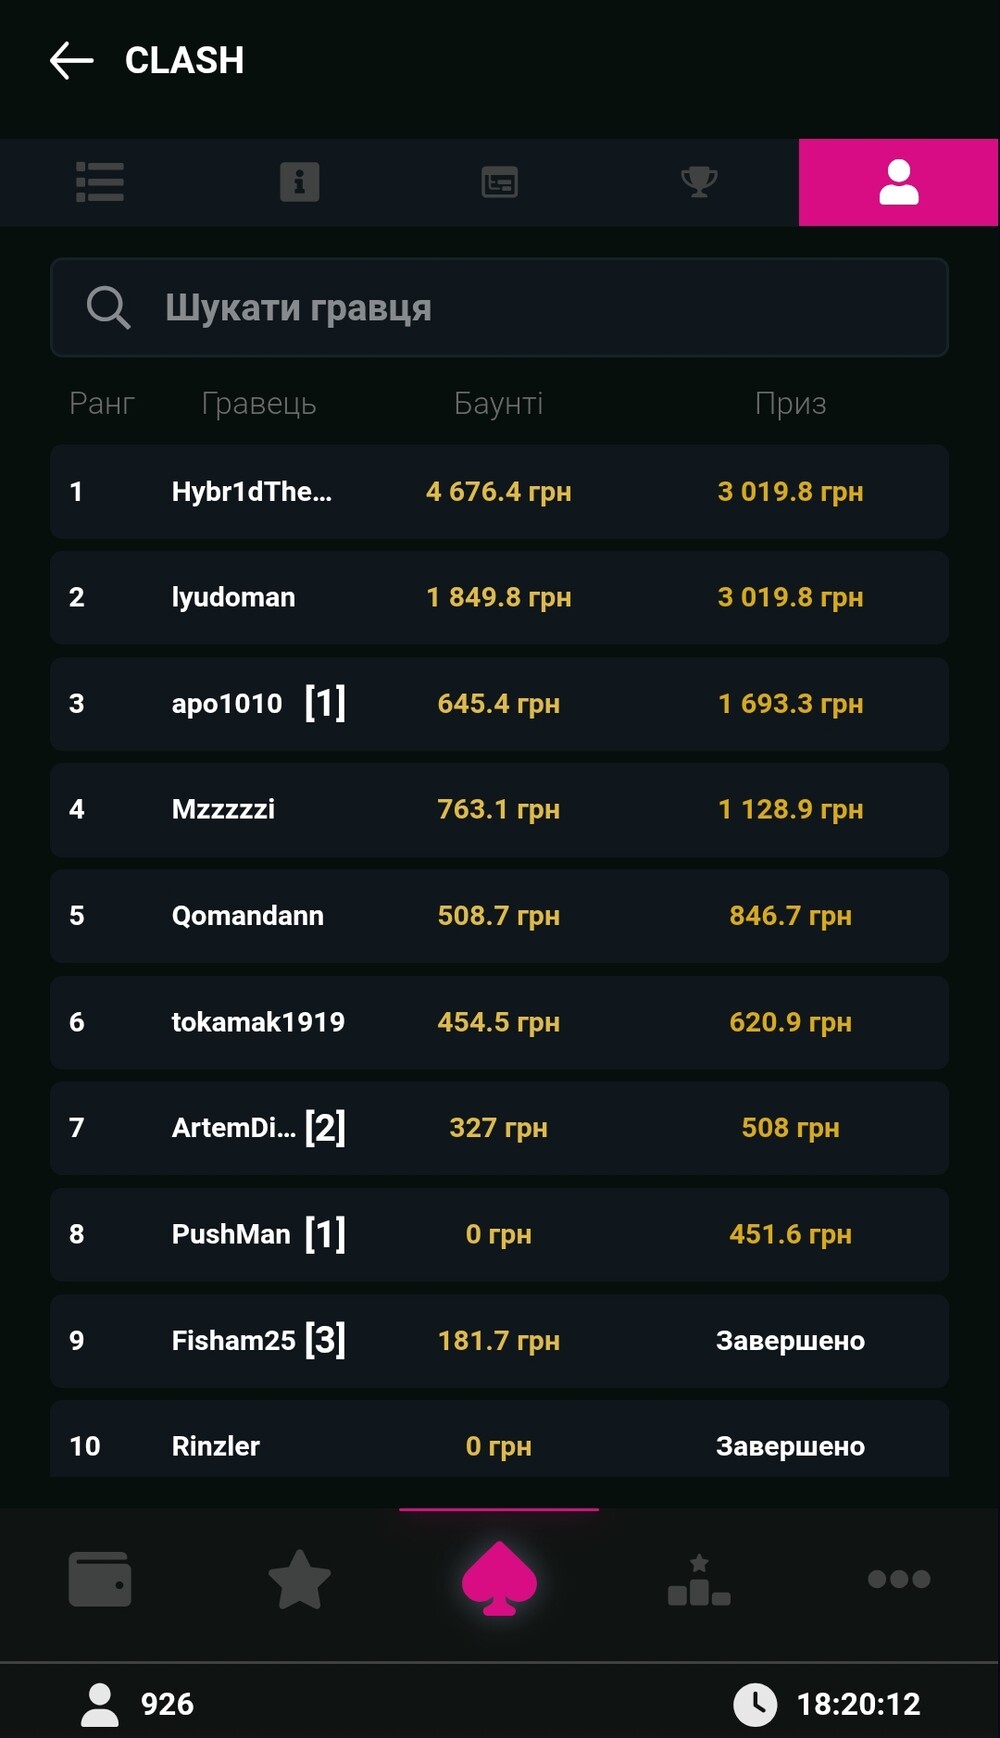The height and width of the screenshot is (1738, 1000).
Task: Switch to the tables card tab icon
Action: (499, 182)
